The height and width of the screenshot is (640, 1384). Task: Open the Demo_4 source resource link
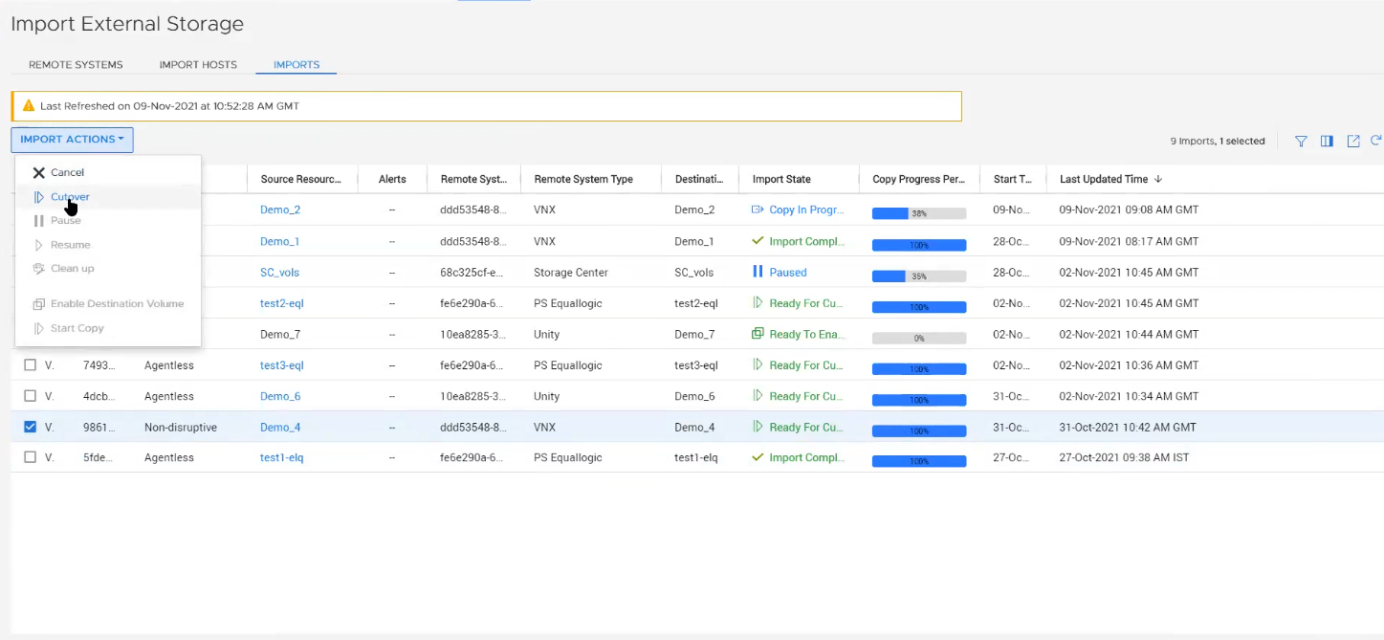pyautogui.click(x=280, y=427)
